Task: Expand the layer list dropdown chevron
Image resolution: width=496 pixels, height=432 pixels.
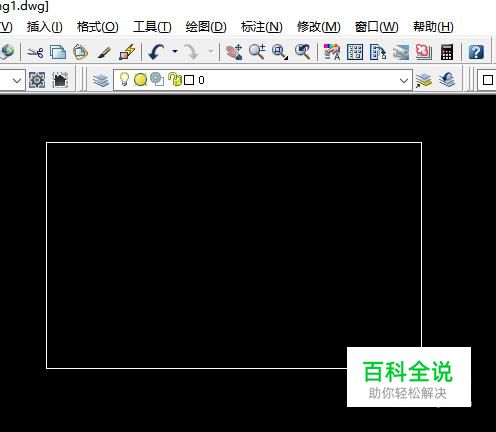Action: [x=404, y=80]
